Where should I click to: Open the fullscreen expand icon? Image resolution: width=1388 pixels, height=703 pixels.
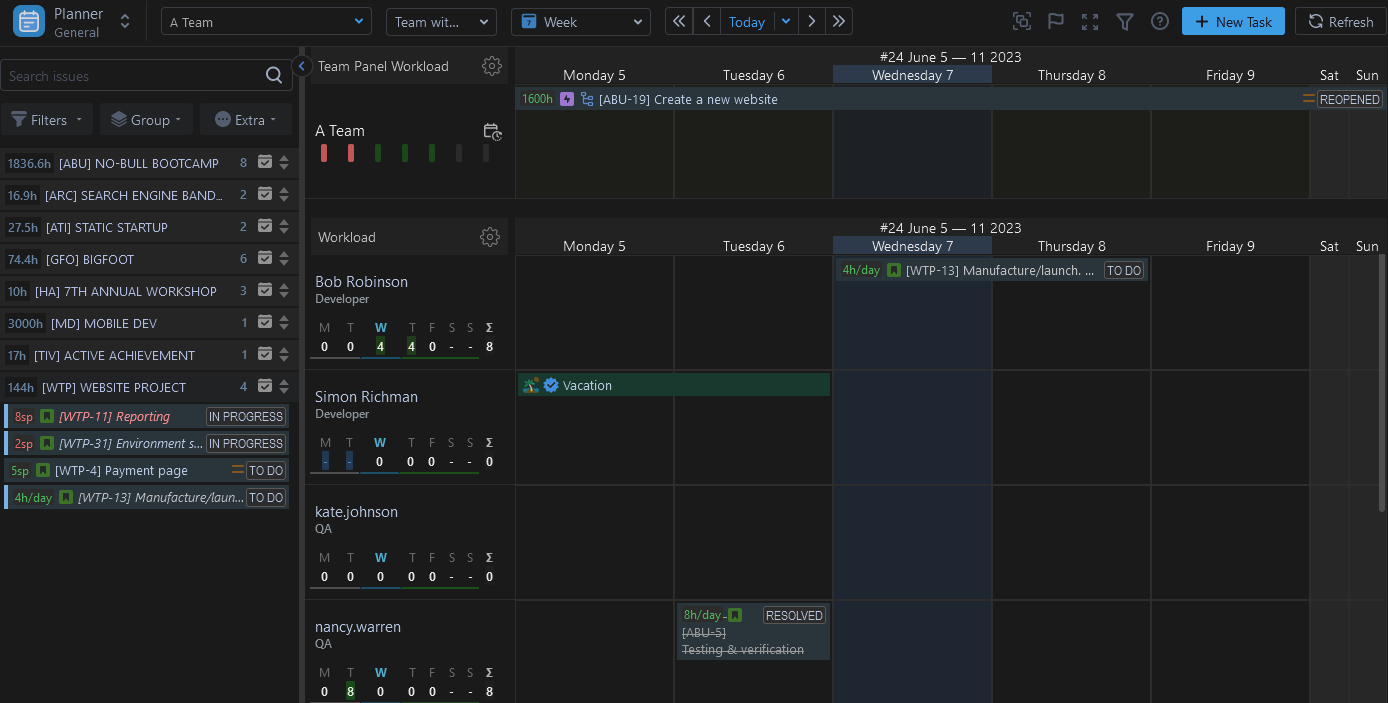click(x=1090, y=22)
